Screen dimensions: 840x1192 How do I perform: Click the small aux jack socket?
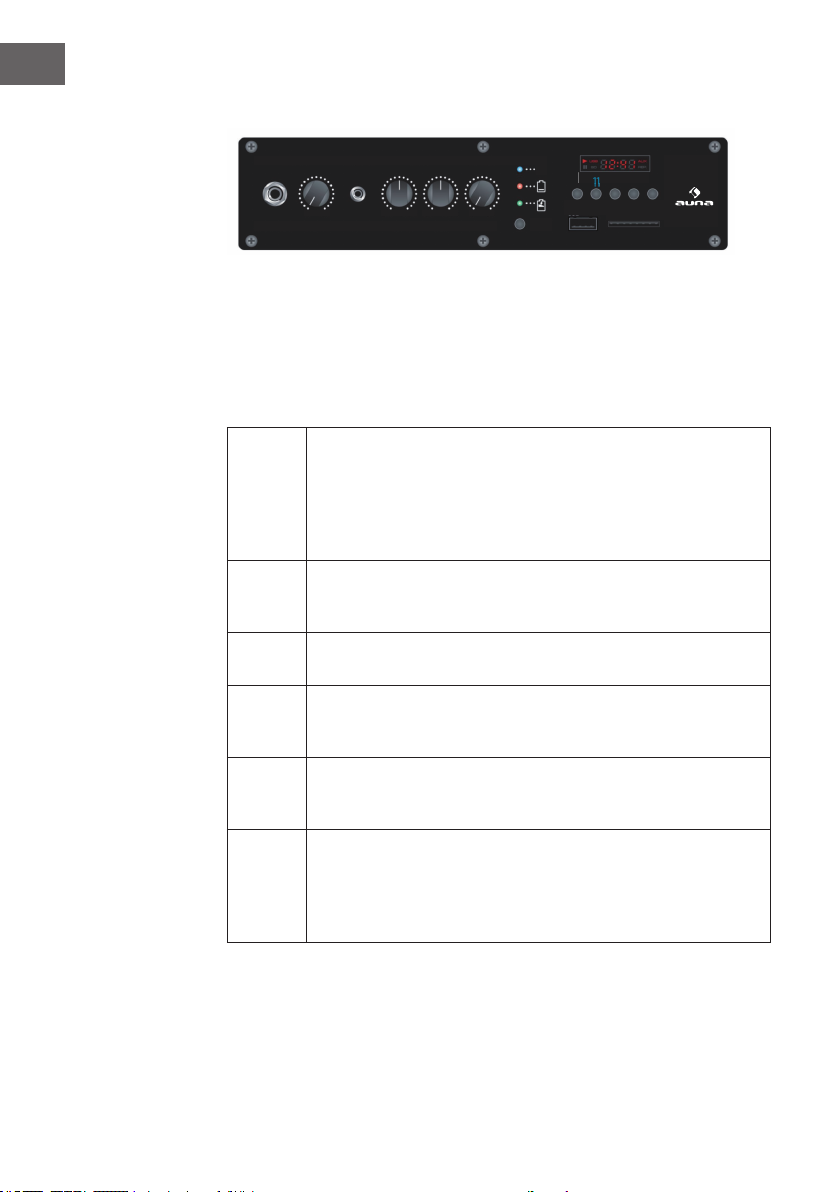tap(357, 194)
